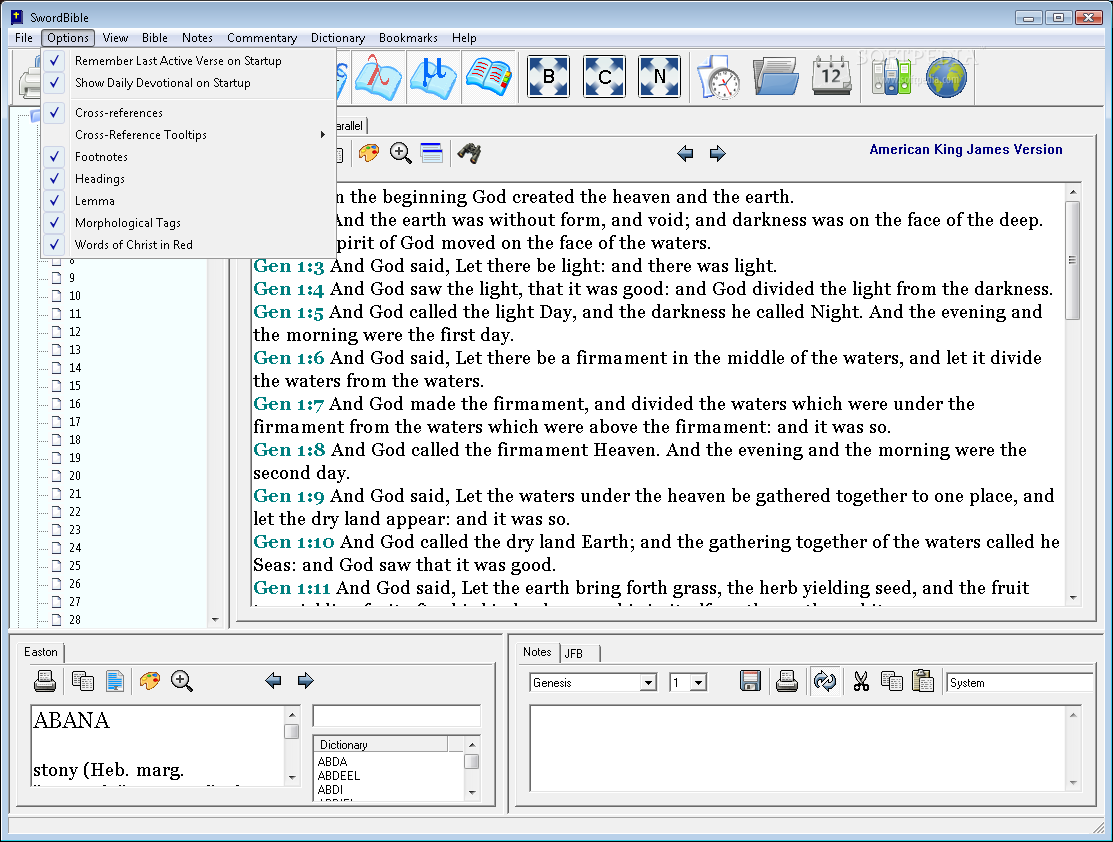Viewport: 1113px width, 842px height.
Task: Click the blue document icon in Easton pane
Action: [x=114, y=681]
